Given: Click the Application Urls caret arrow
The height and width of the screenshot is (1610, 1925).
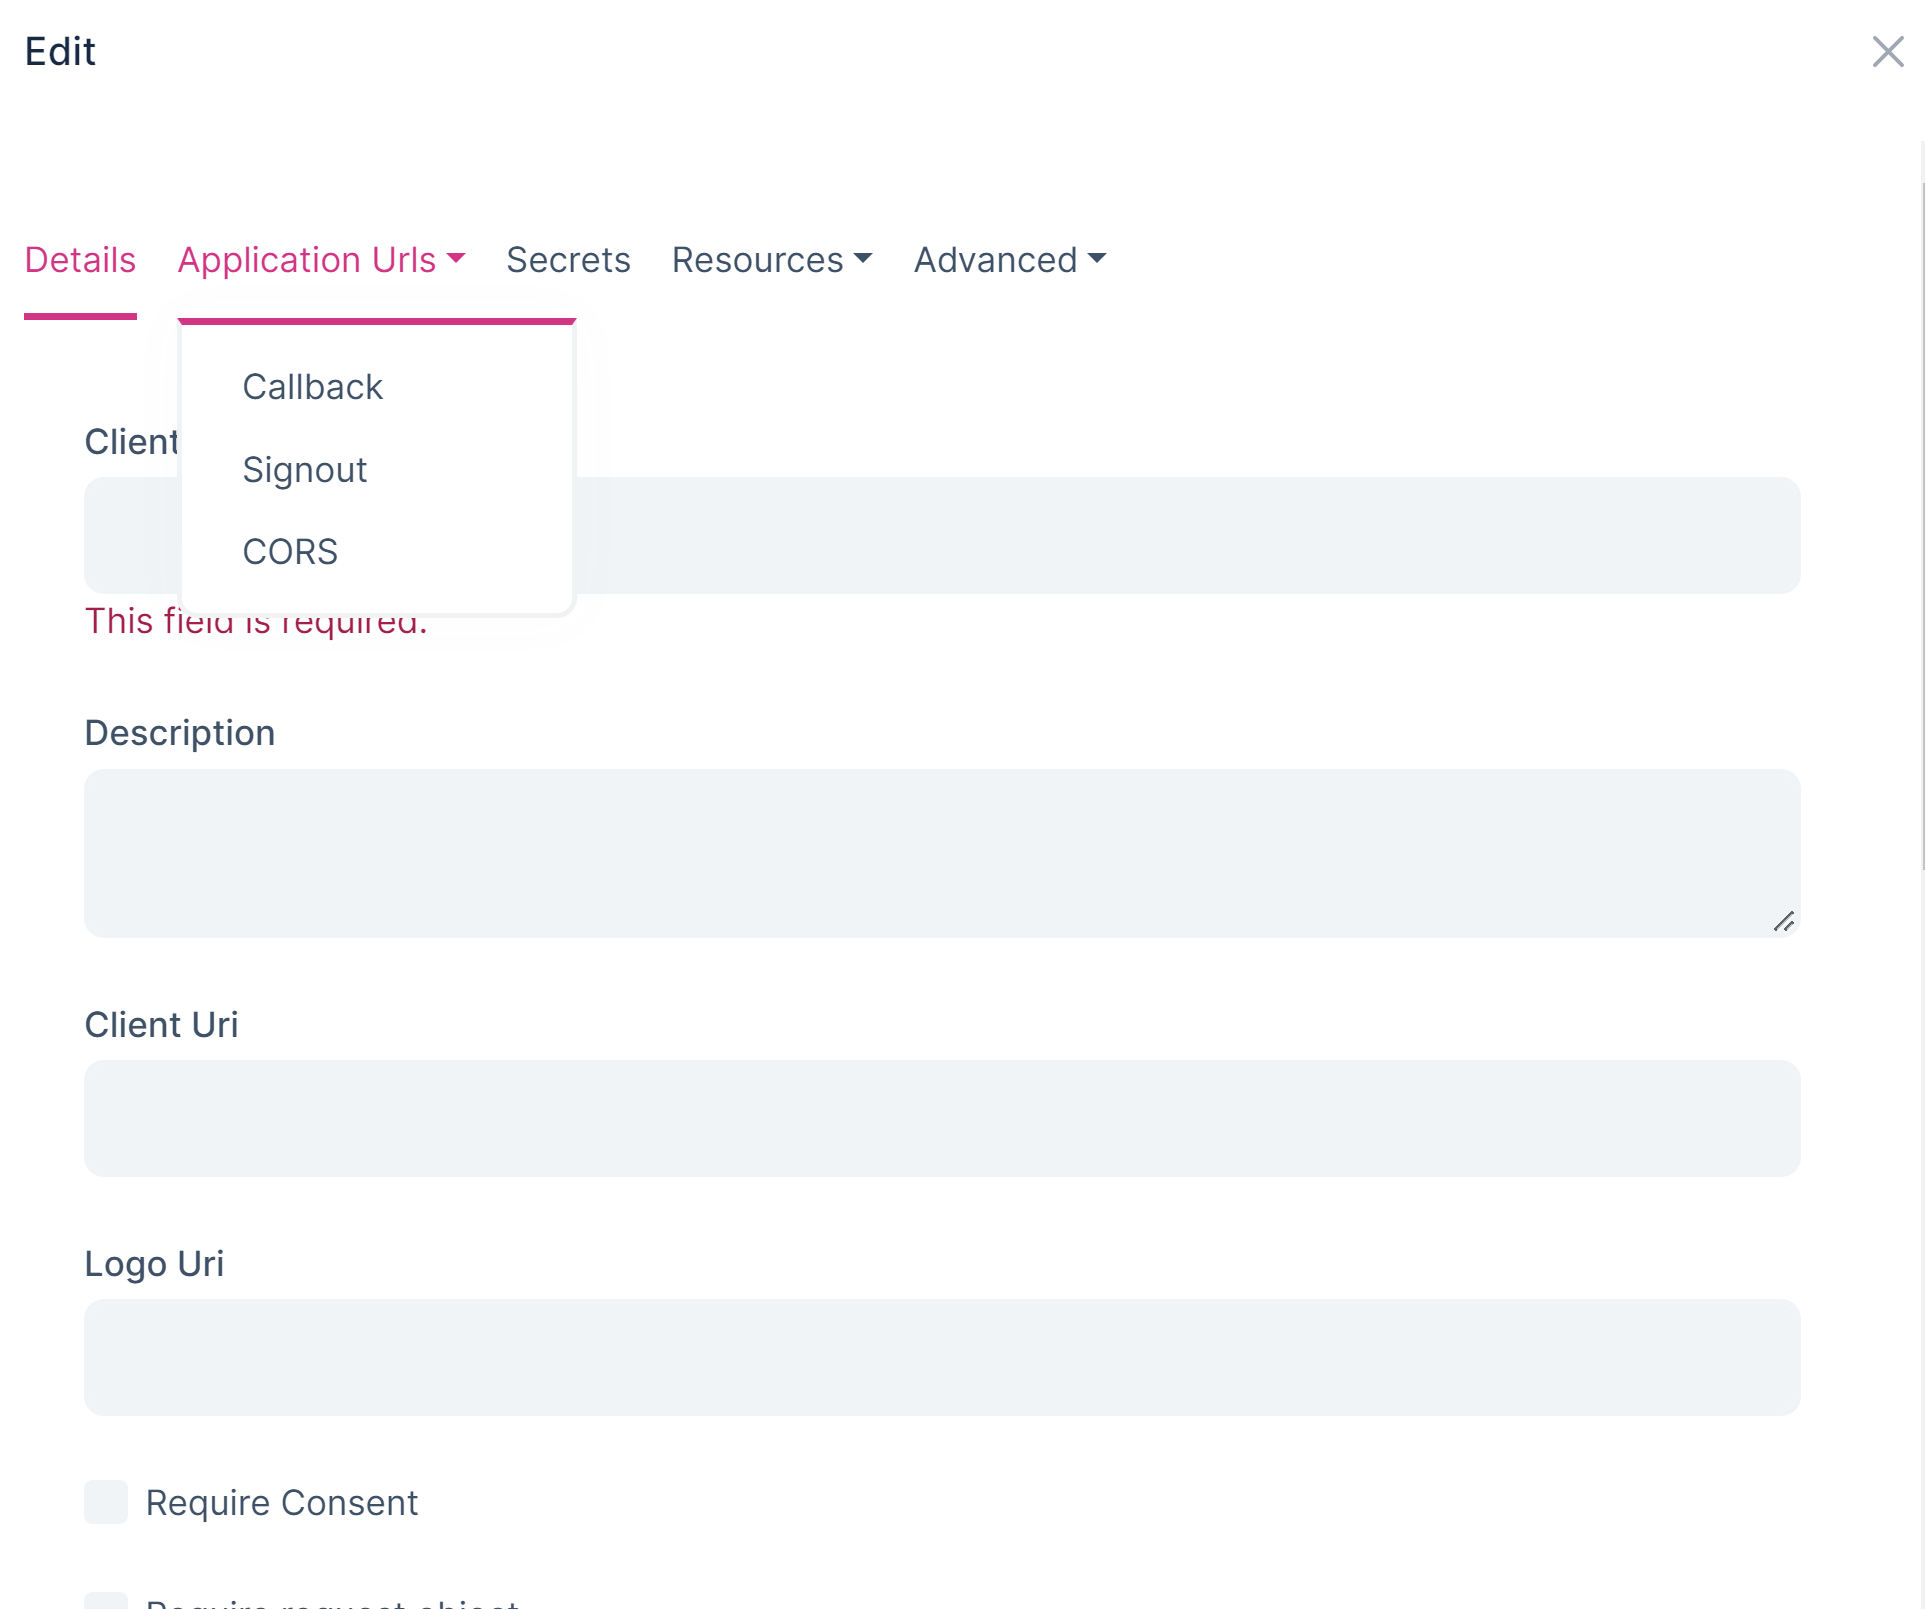Looking at the screenshot, I should pyautogui.click(x=457, y=259).
